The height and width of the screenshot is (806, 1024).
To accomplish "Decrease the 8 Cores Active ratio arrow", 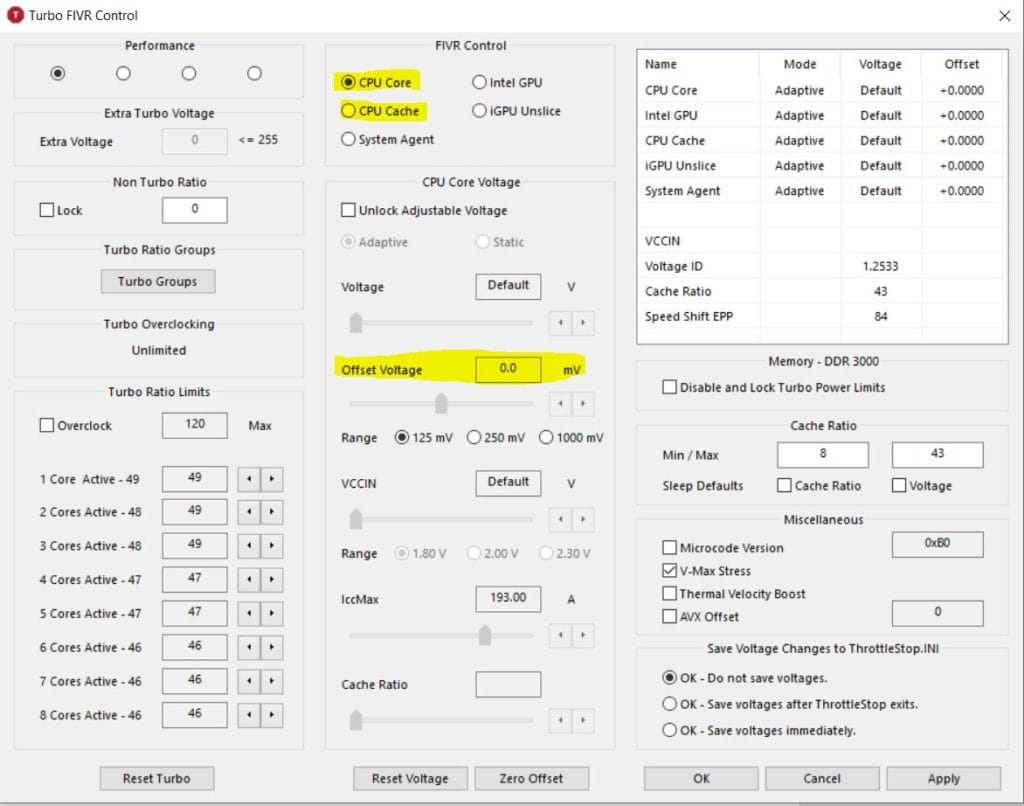I will click(249, 715).
